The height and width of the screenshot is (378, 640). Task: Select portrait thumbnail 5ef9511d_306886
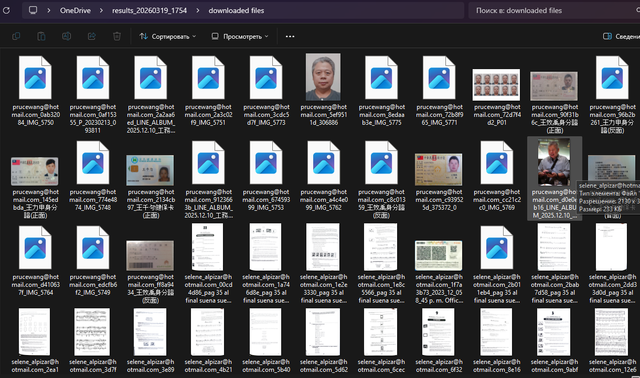click(323, 77)
